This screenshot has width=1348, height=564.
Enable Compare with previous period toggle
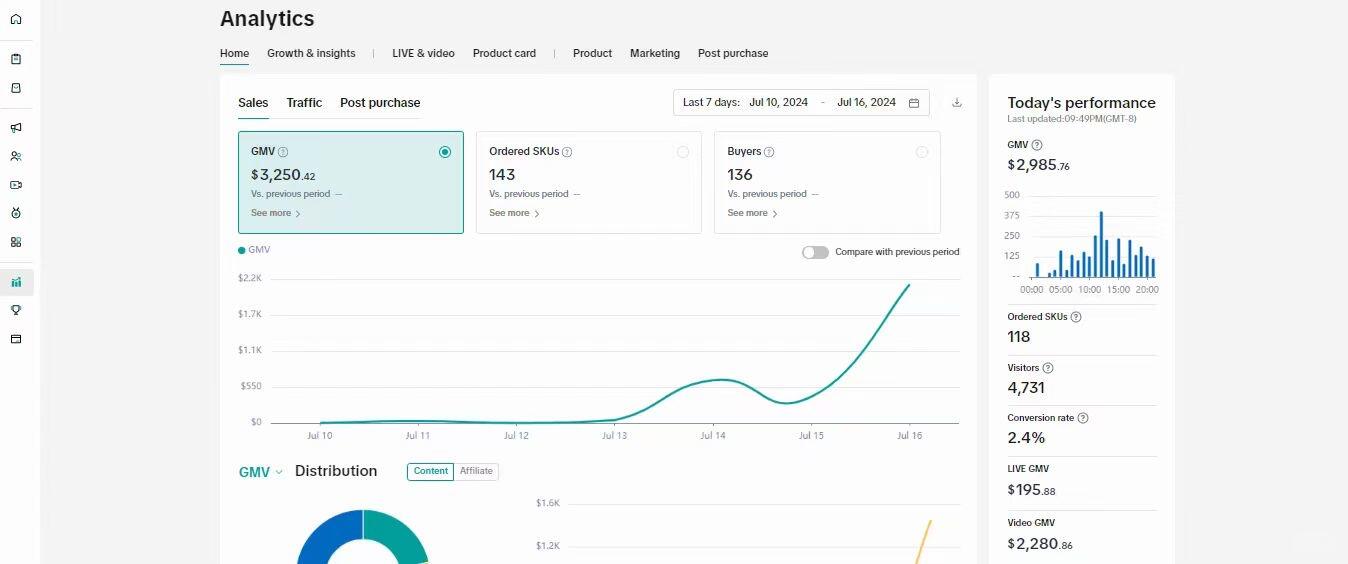coord(815,252)
